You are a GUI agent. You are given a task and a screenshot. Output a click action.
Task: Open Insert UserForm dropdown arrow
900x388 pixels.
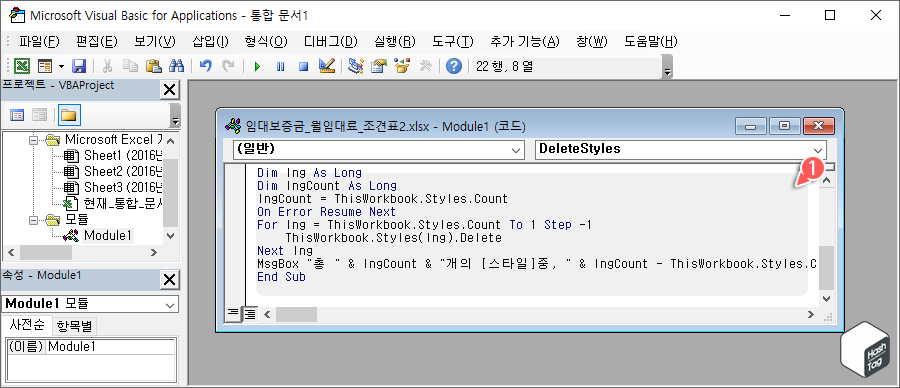click(61, 66)
